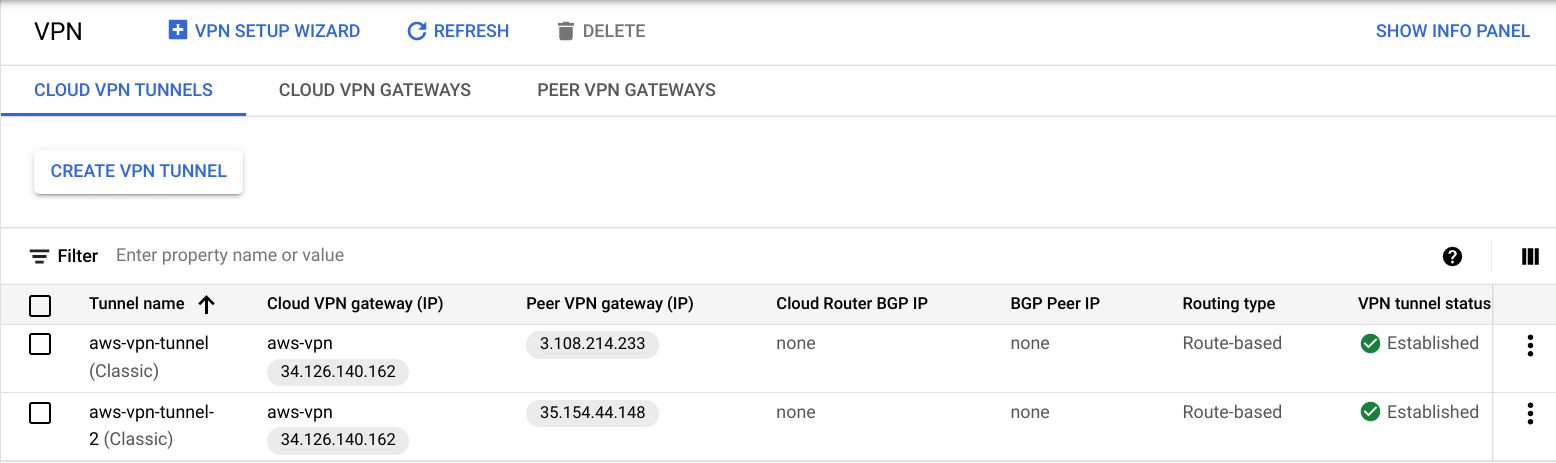Screen dimensions: 1556x463
Task: Click the Filter lines icon
Action: (x=40, y=256)
